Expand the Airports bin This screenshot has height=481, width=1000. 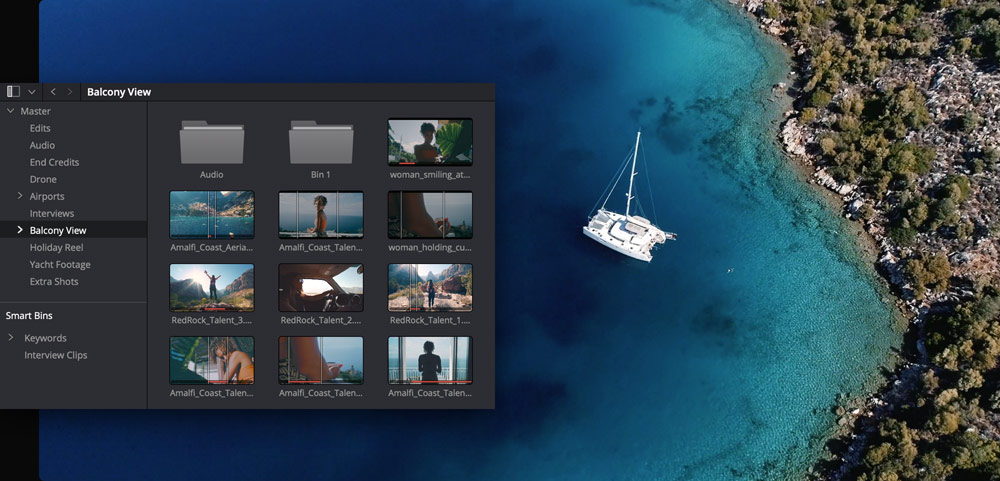[x=20, y=196]
